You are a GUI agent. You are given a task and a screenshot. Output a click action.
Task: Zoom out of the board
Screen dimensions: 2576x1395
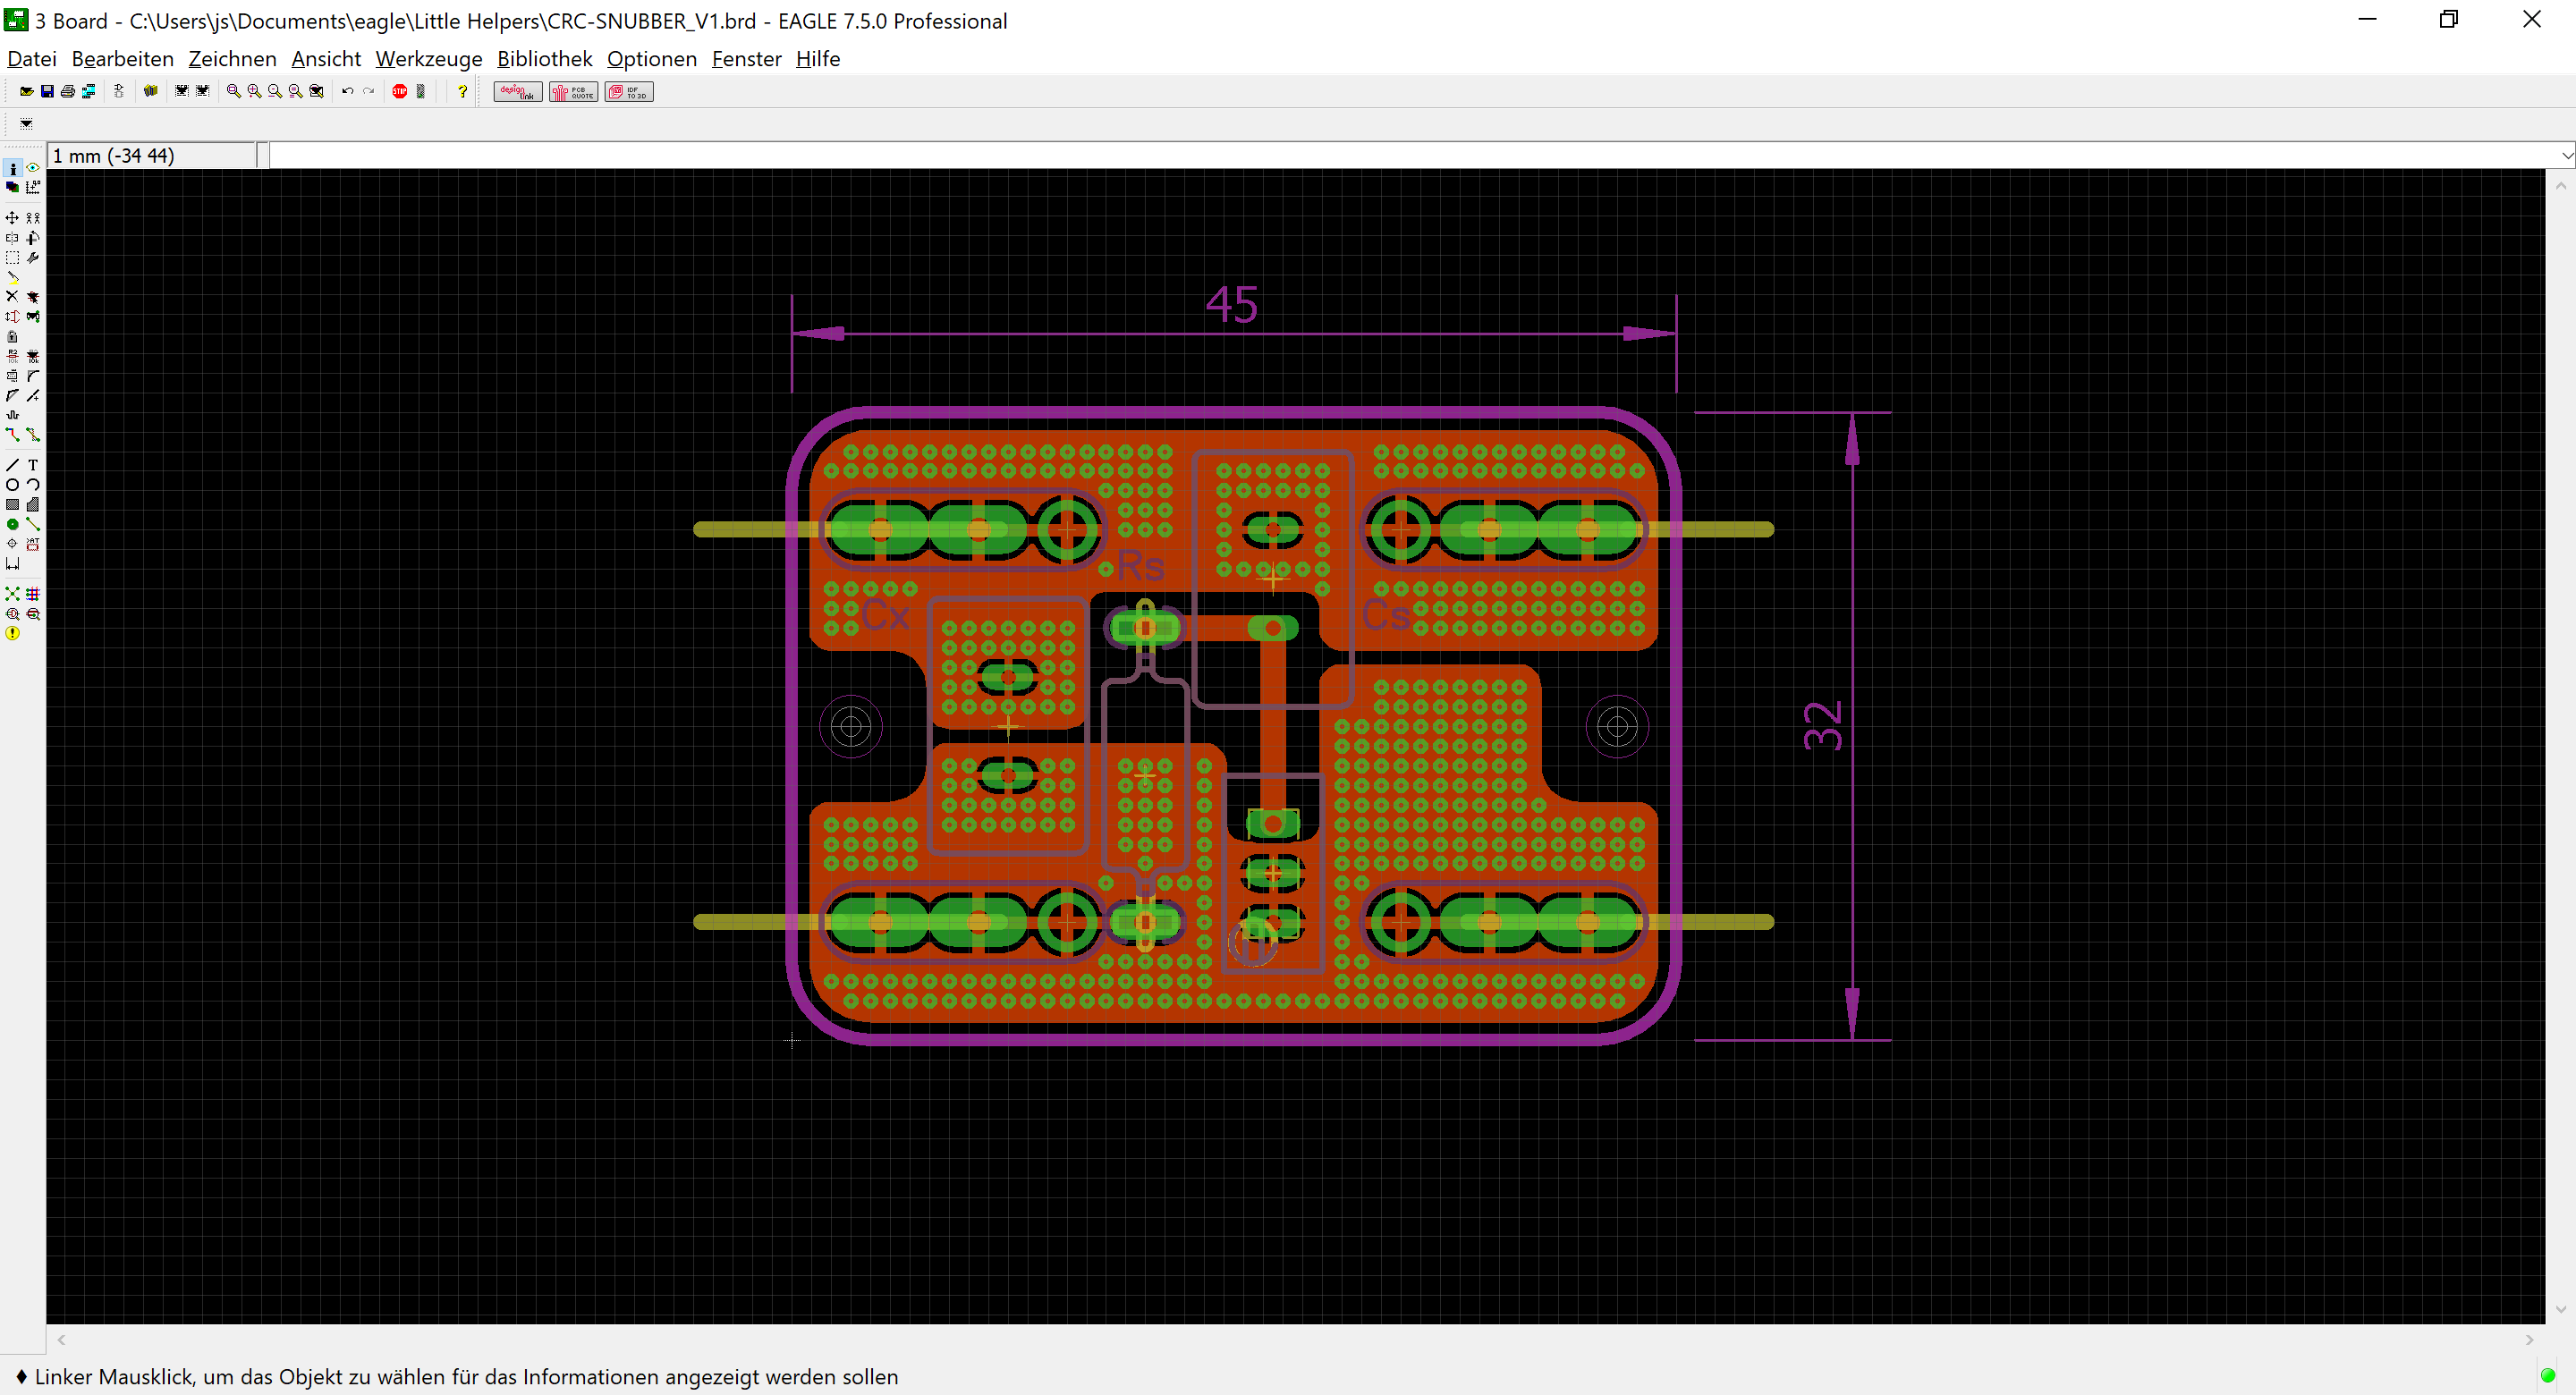[275, 91]
